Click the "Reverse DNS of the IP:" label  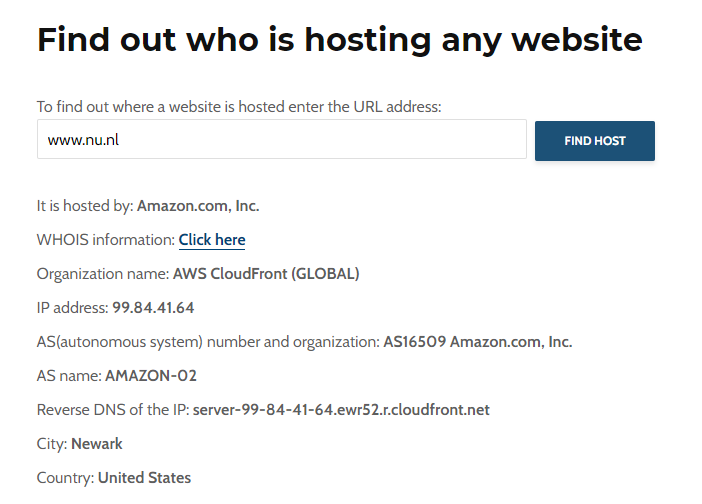tap(113, 410)
